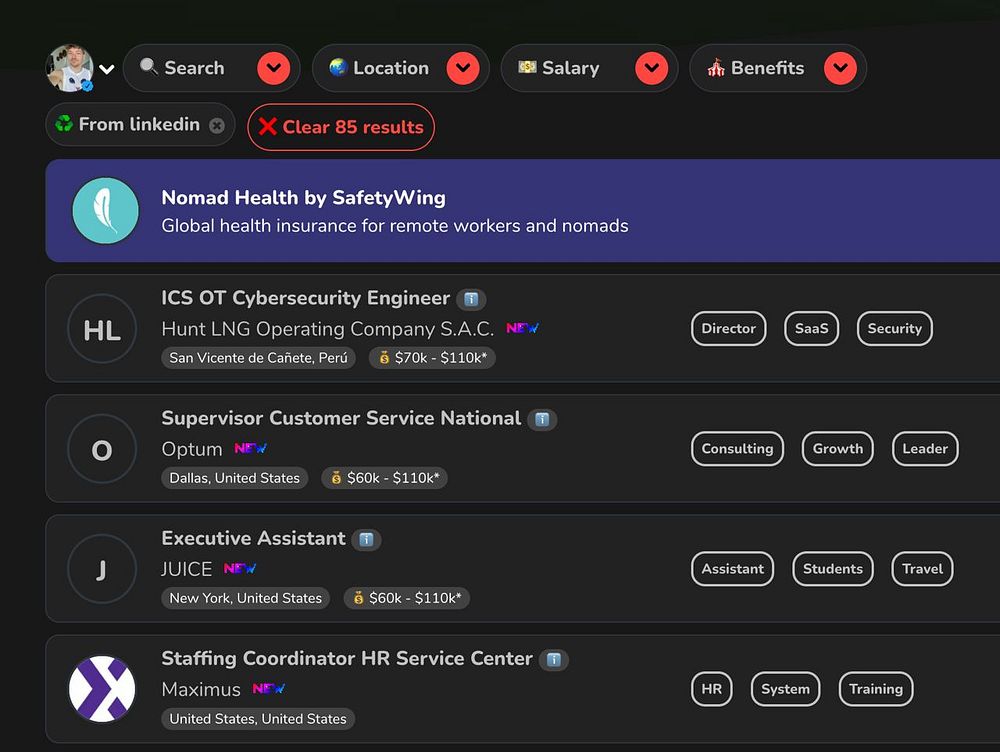The image size is (1000, 752).
Task: Click info icon beside Supervisor Customer Service National
Action: [542, 420]
